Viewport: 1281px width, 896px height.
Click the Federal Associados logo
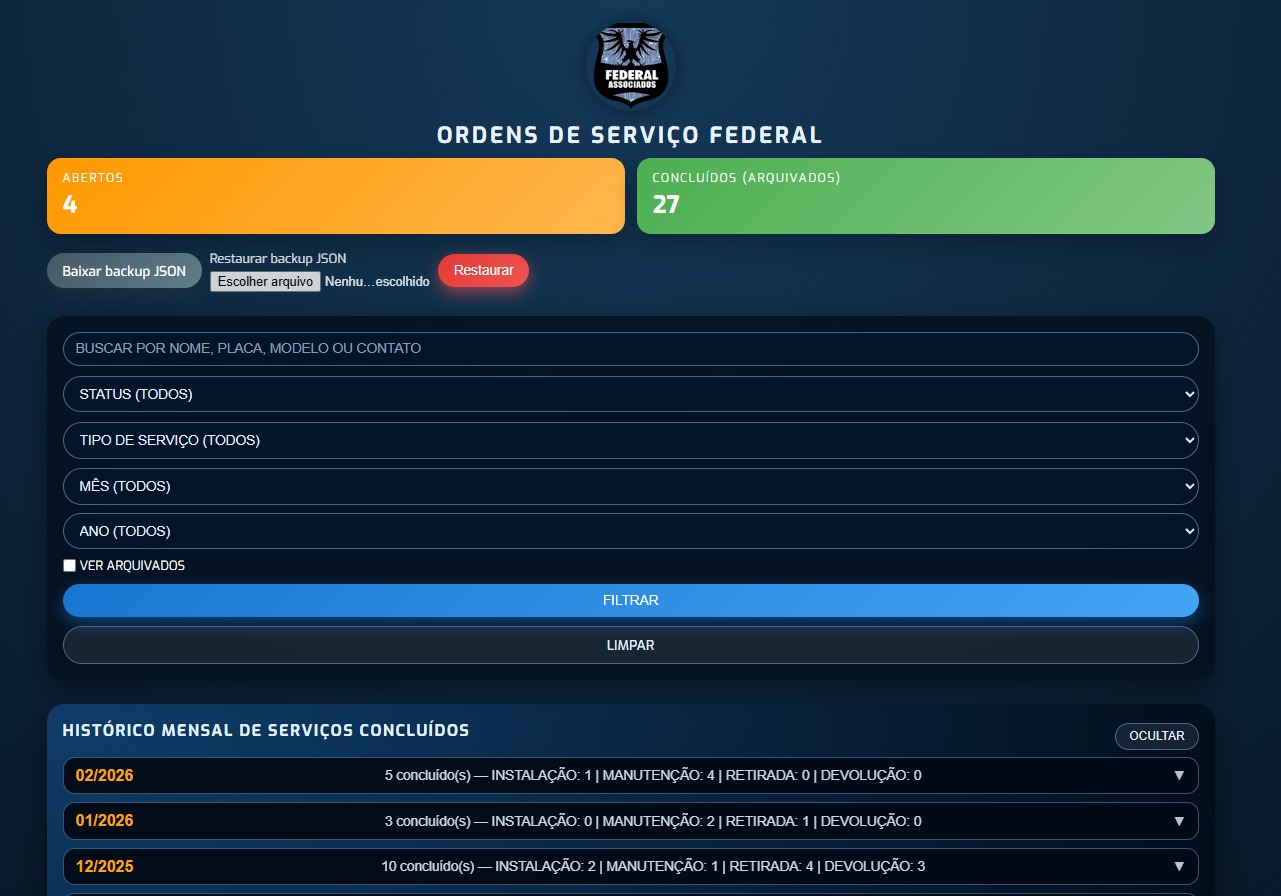coord(630,64)
